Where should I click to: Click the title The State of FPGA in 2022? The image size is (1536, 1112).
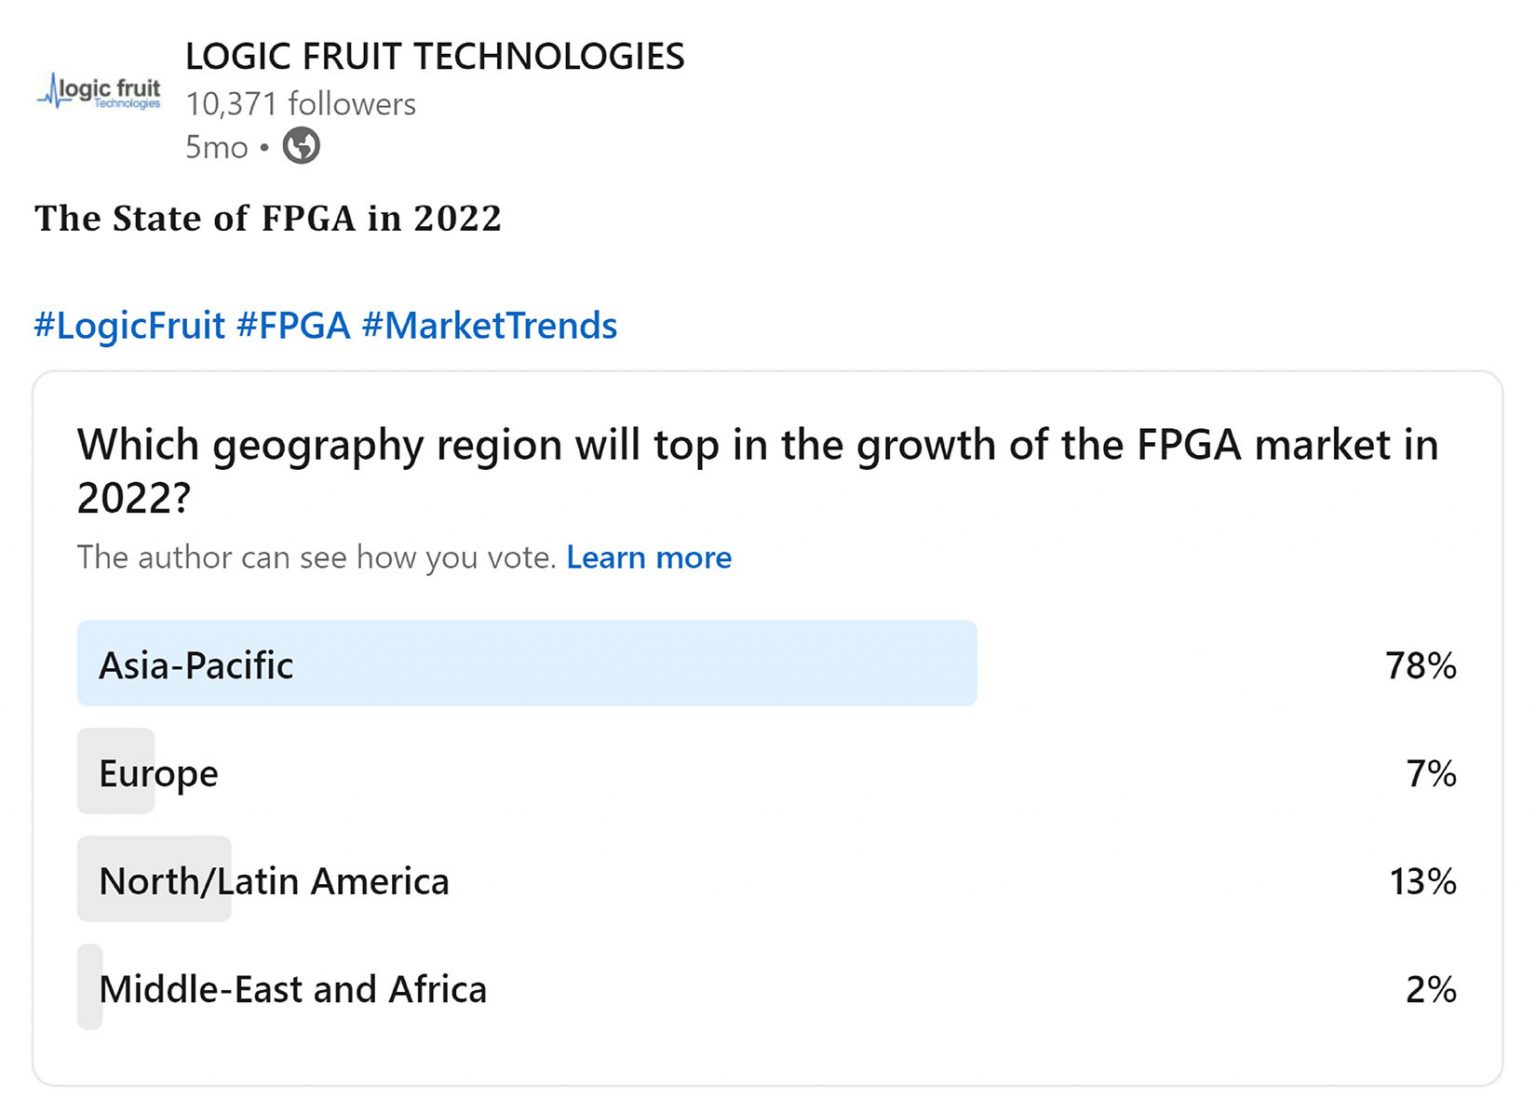(268, 218)
